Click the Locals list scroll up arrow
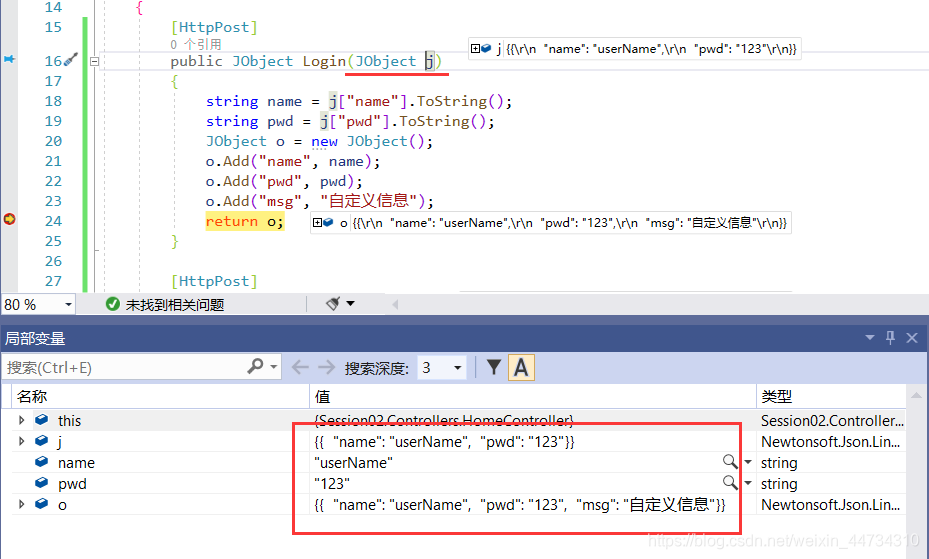The height and width of the screenshot is (559, 929). pyautogui.click(x=916, y=395)
